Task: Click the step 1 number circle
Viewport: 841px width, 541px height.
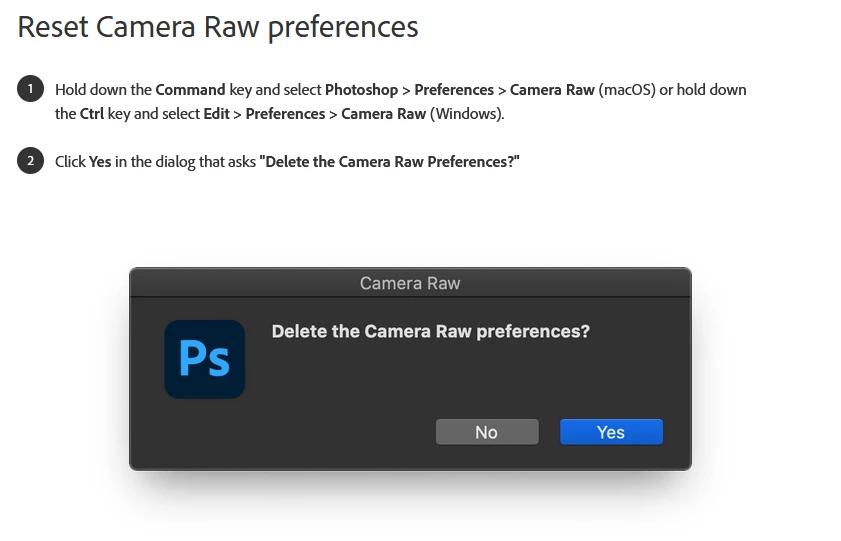Action: 30,88
